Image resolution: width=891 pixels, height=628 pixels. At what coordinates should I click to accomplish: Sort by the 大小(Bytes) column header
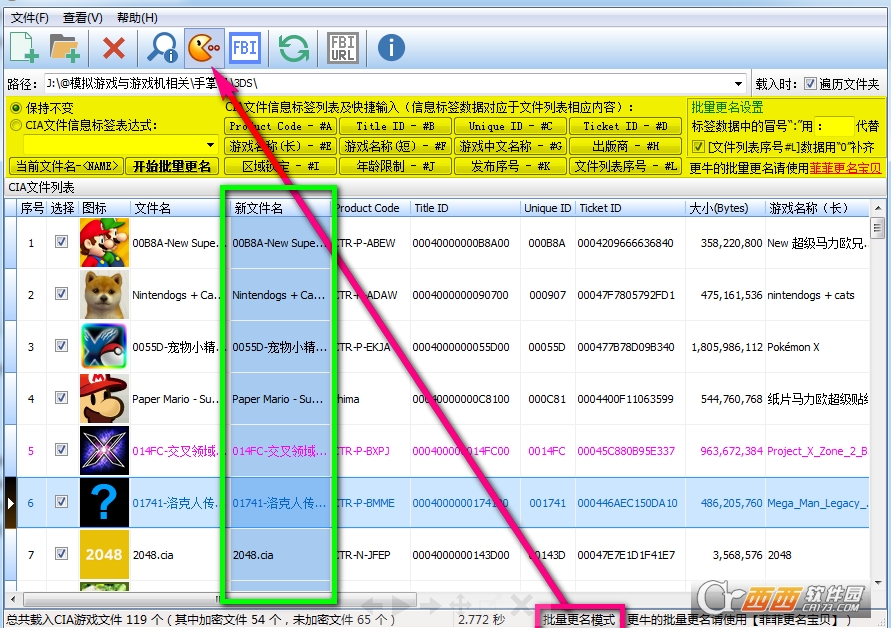(725, 208)
